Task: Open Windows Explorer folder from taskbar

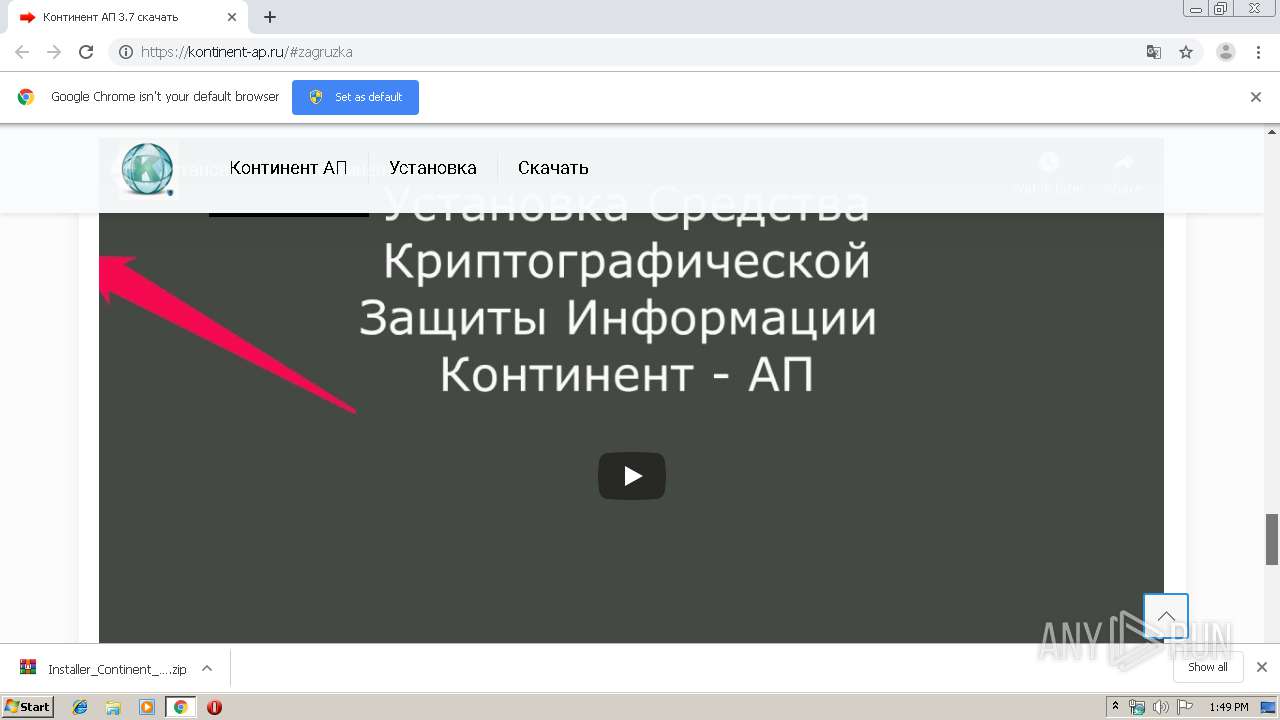Action: pos(113,707)
